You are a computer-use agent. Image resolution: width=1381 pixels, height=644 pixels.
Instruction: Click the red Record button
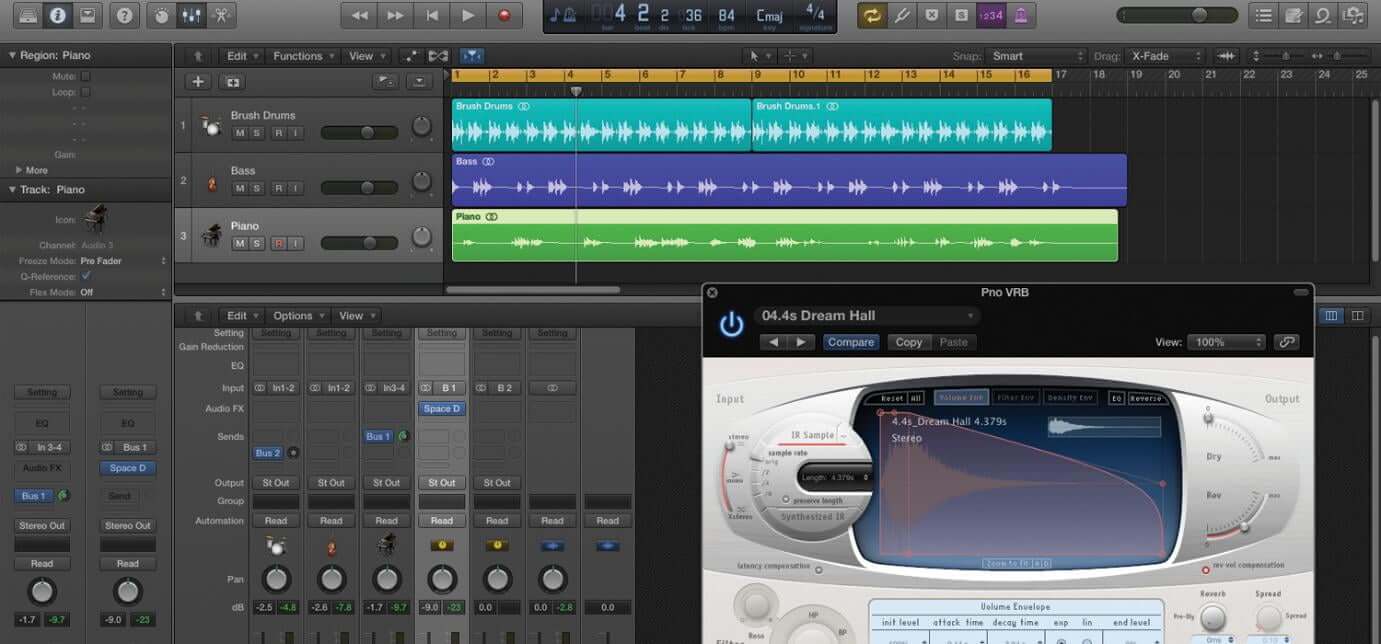click(504, 15)
